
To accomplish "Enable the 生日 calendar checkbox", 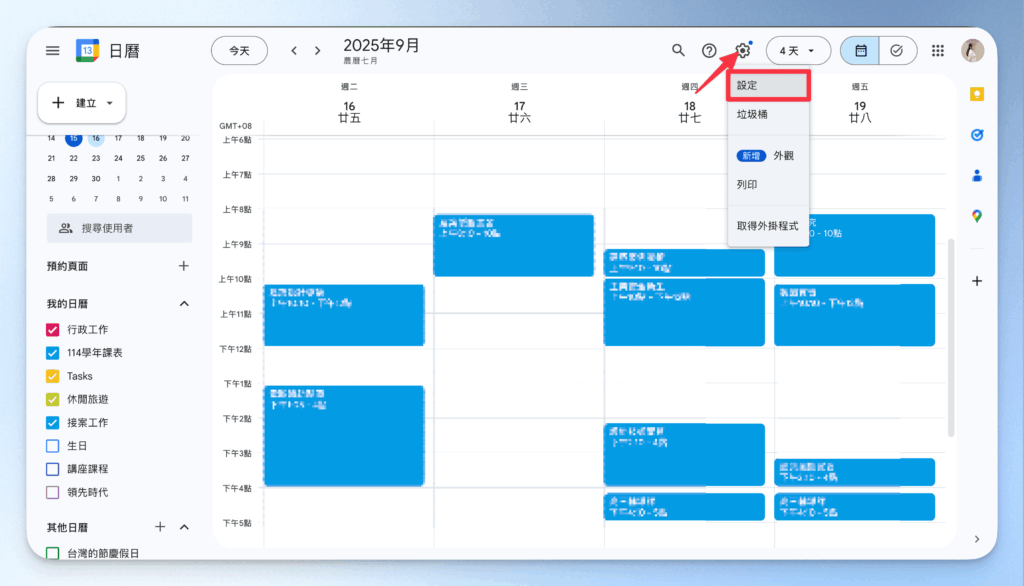I will pos(53,446).
